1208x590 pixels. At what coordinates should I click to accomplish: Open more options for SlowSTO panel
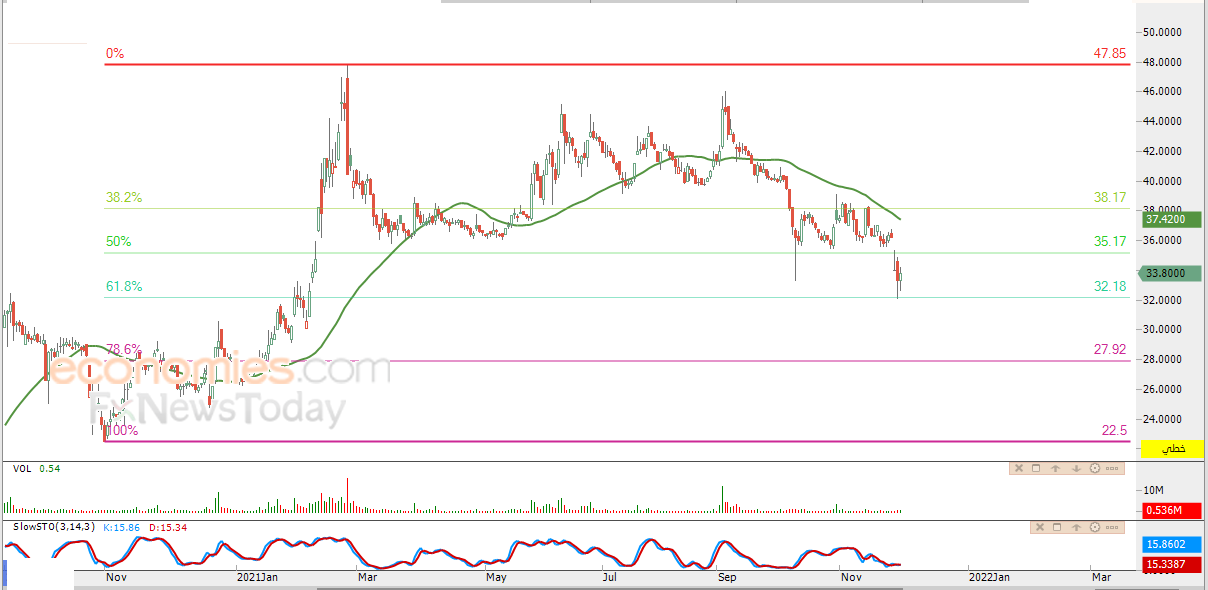pyautogui.click(x=1113, y=527)
